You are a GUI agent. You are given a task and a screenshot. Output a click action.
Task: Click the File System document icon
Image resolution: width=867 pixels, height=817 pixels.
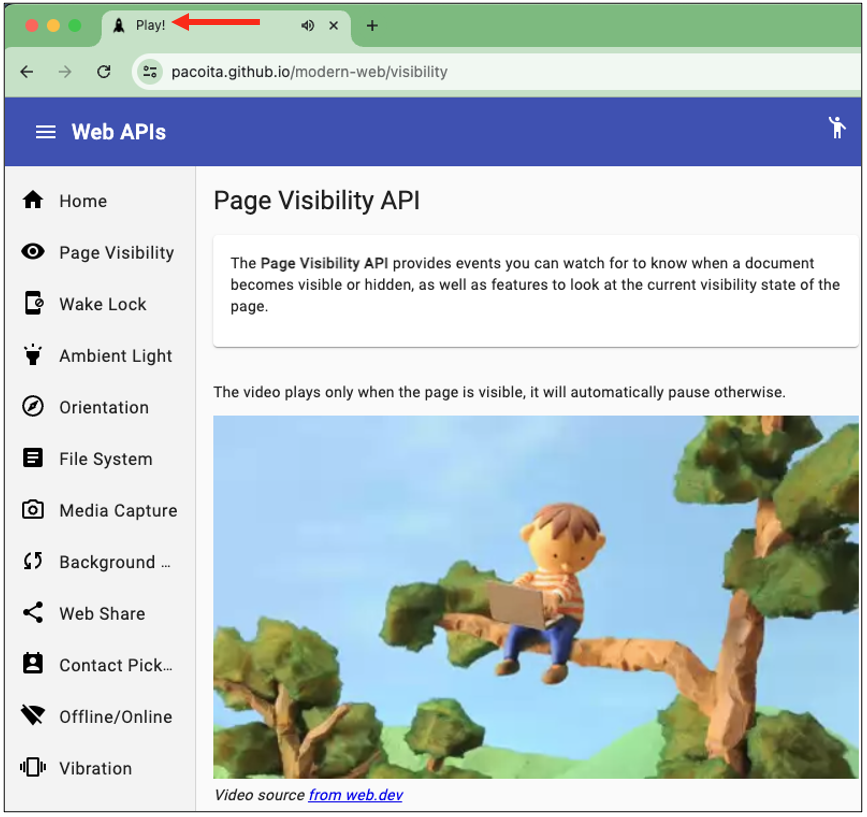[x=33, y=458]
